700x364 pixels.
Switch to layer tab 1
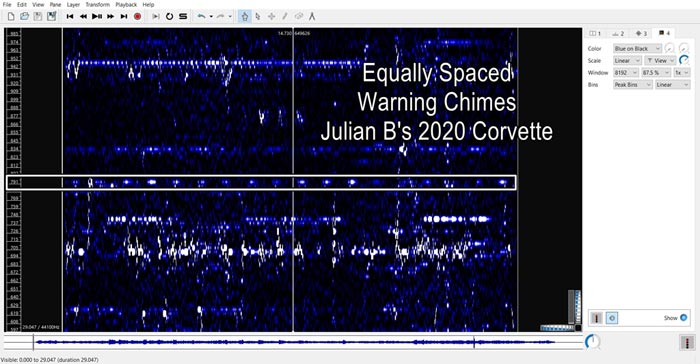596,33
